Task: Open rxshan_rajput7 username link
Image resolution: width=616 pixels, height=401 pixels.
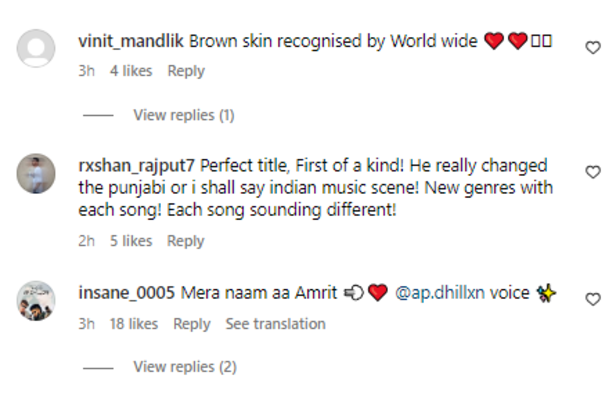Action: point(137,165)
